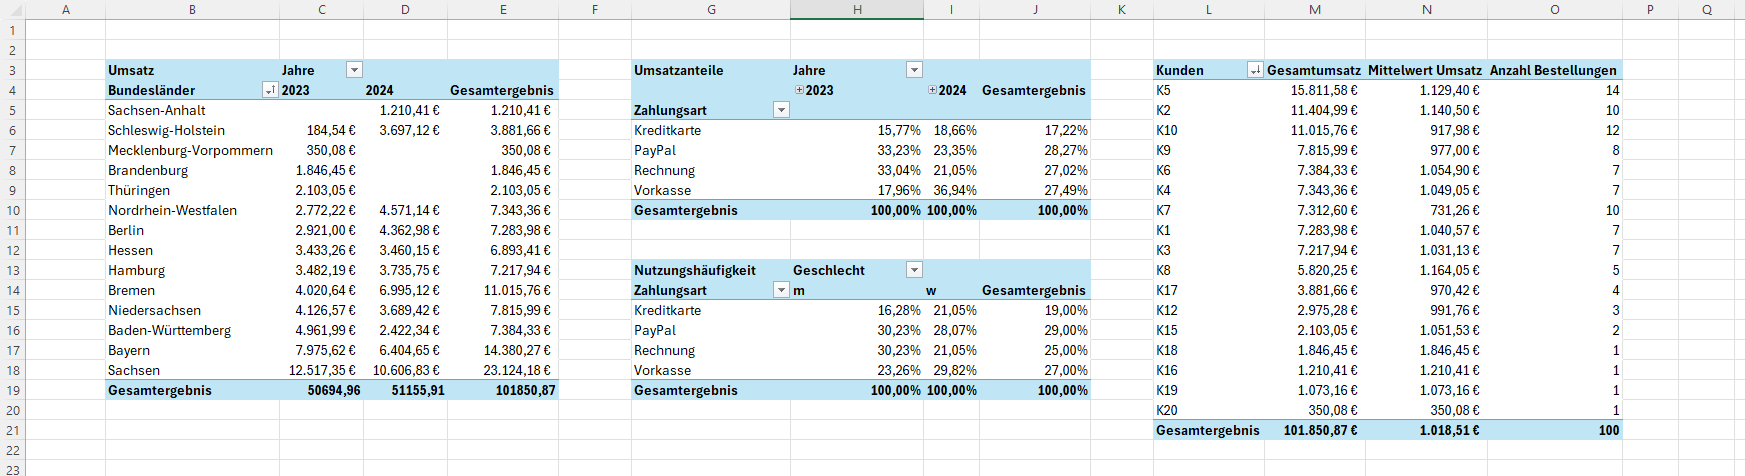The width and height of the screenshot is (1745, 476).
Task: Open the Bundesländer sort filter dropdown
Action: [270, 90]
